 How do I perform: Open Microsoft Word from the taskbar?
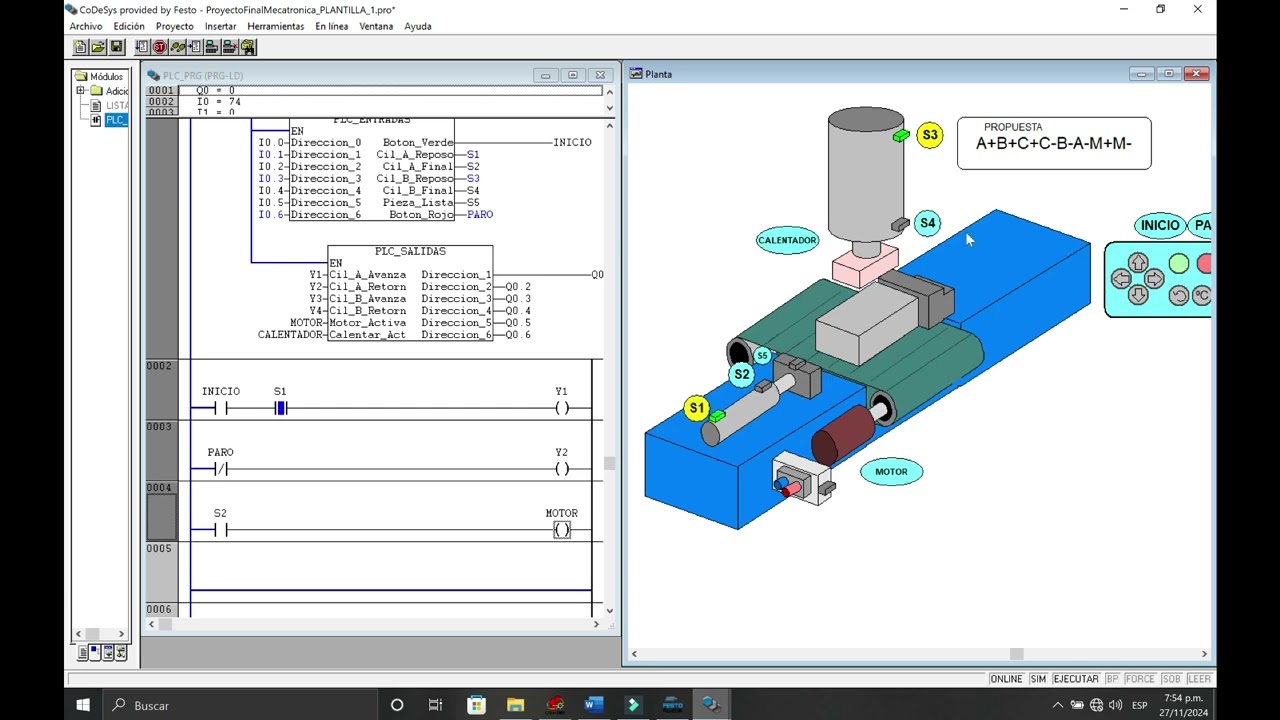coord(594,705)
